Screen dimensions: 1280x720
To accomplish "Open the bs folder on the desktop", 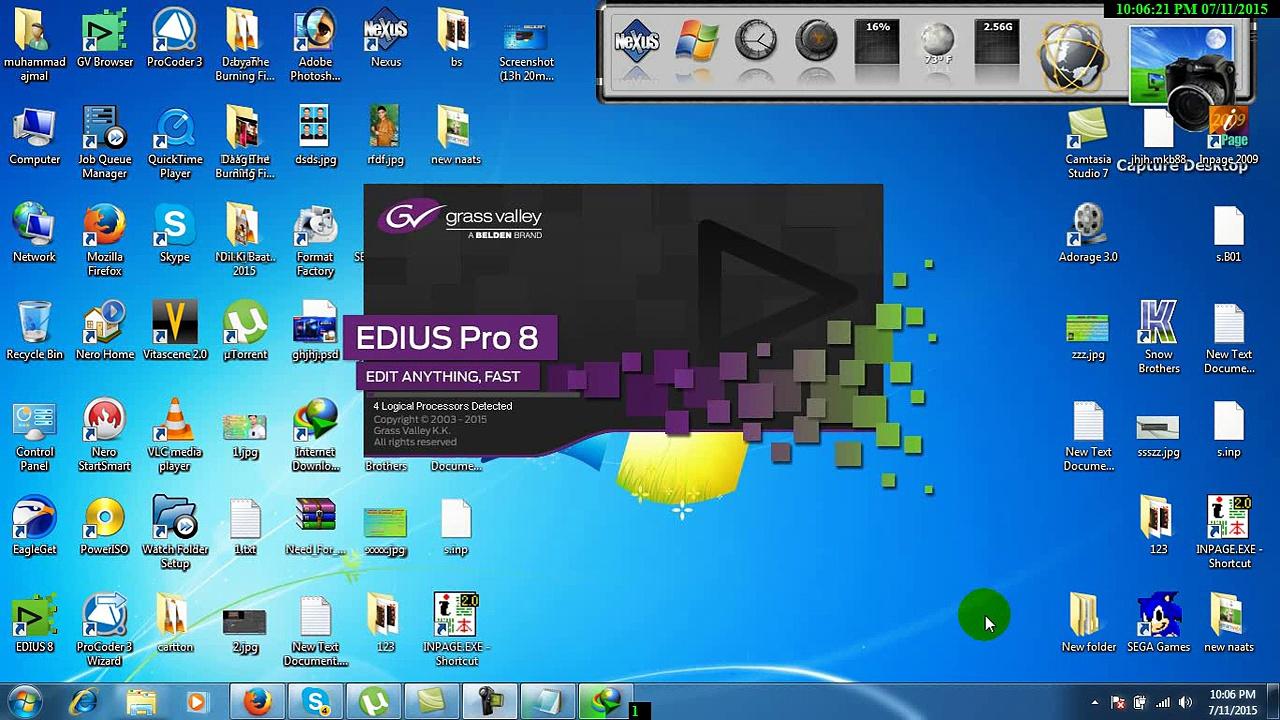I will [456, 39].
